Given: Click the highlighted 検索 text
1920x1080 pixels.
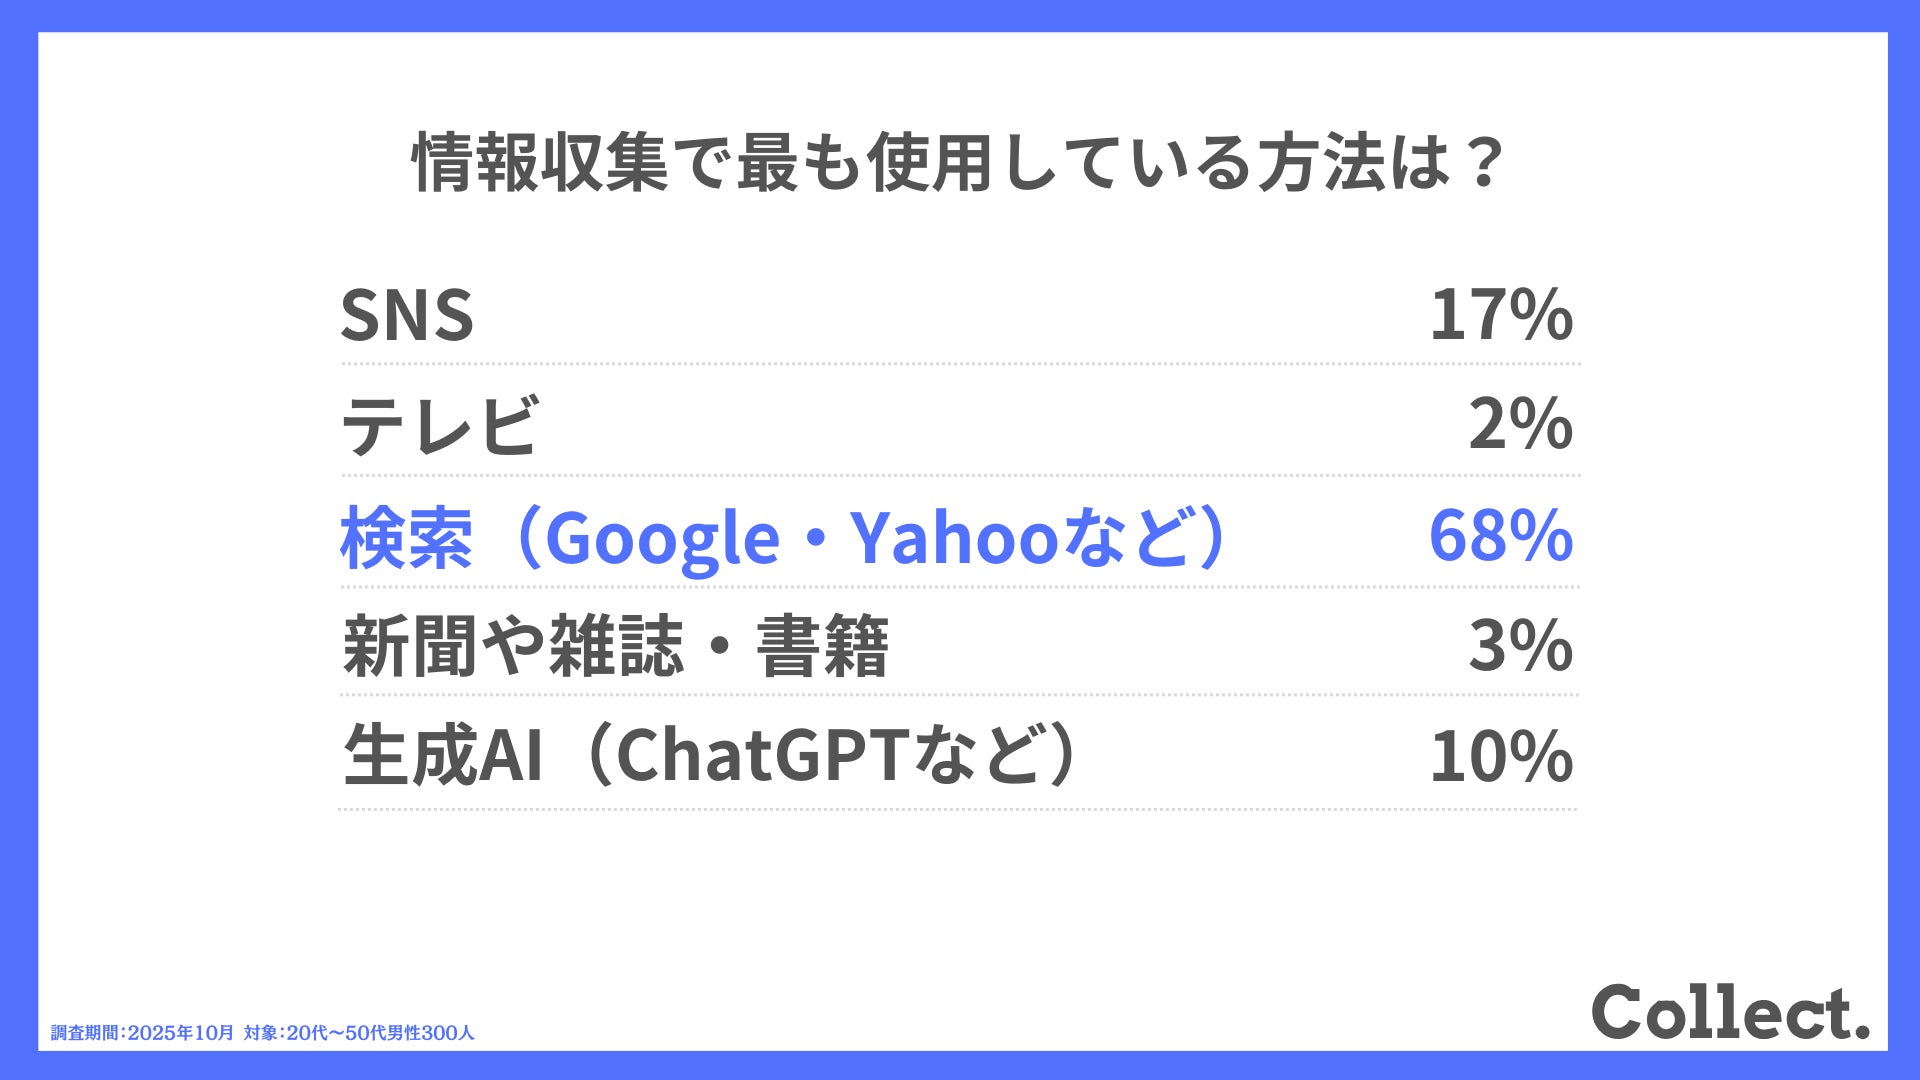Looking at the screenshot, I should pos(406,538).
